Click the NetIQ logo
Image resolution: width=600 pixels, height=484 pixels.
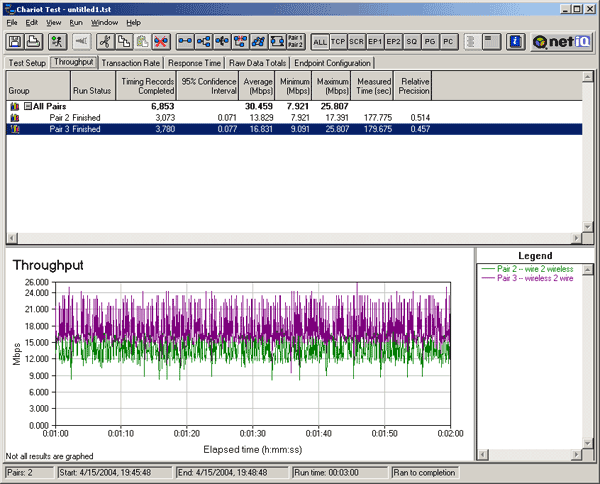(563, 42)
